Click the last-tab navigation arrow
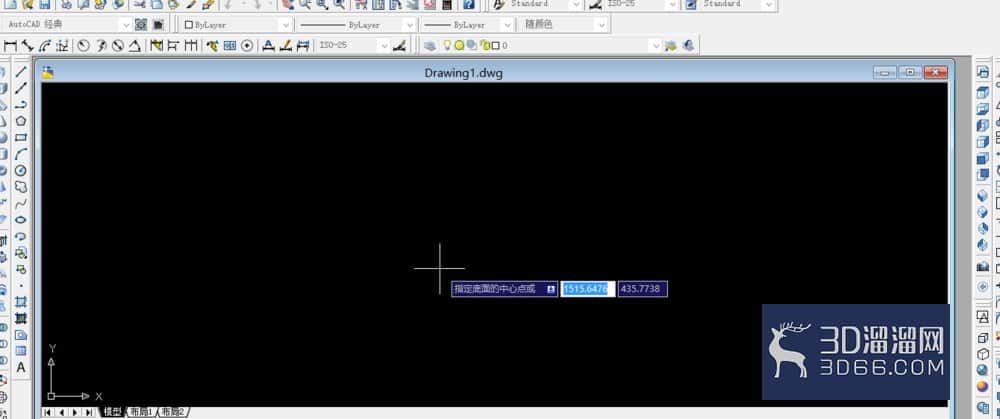The image size is (1000, 419). coord(89,413)
